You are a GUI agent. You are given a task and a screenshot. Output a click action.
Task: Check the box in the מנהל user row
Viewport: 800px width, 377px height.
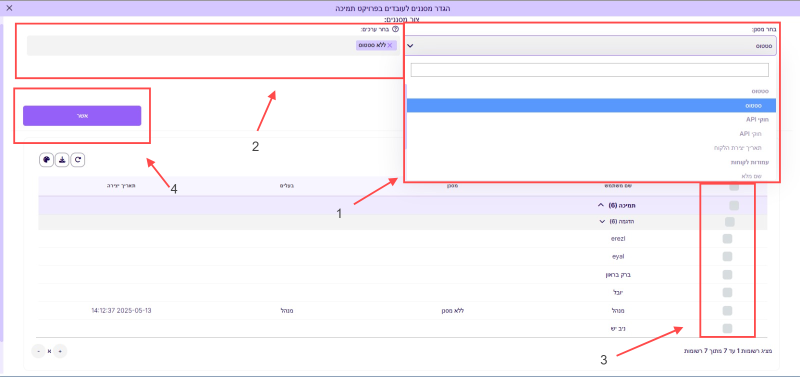tap(728, 310)
